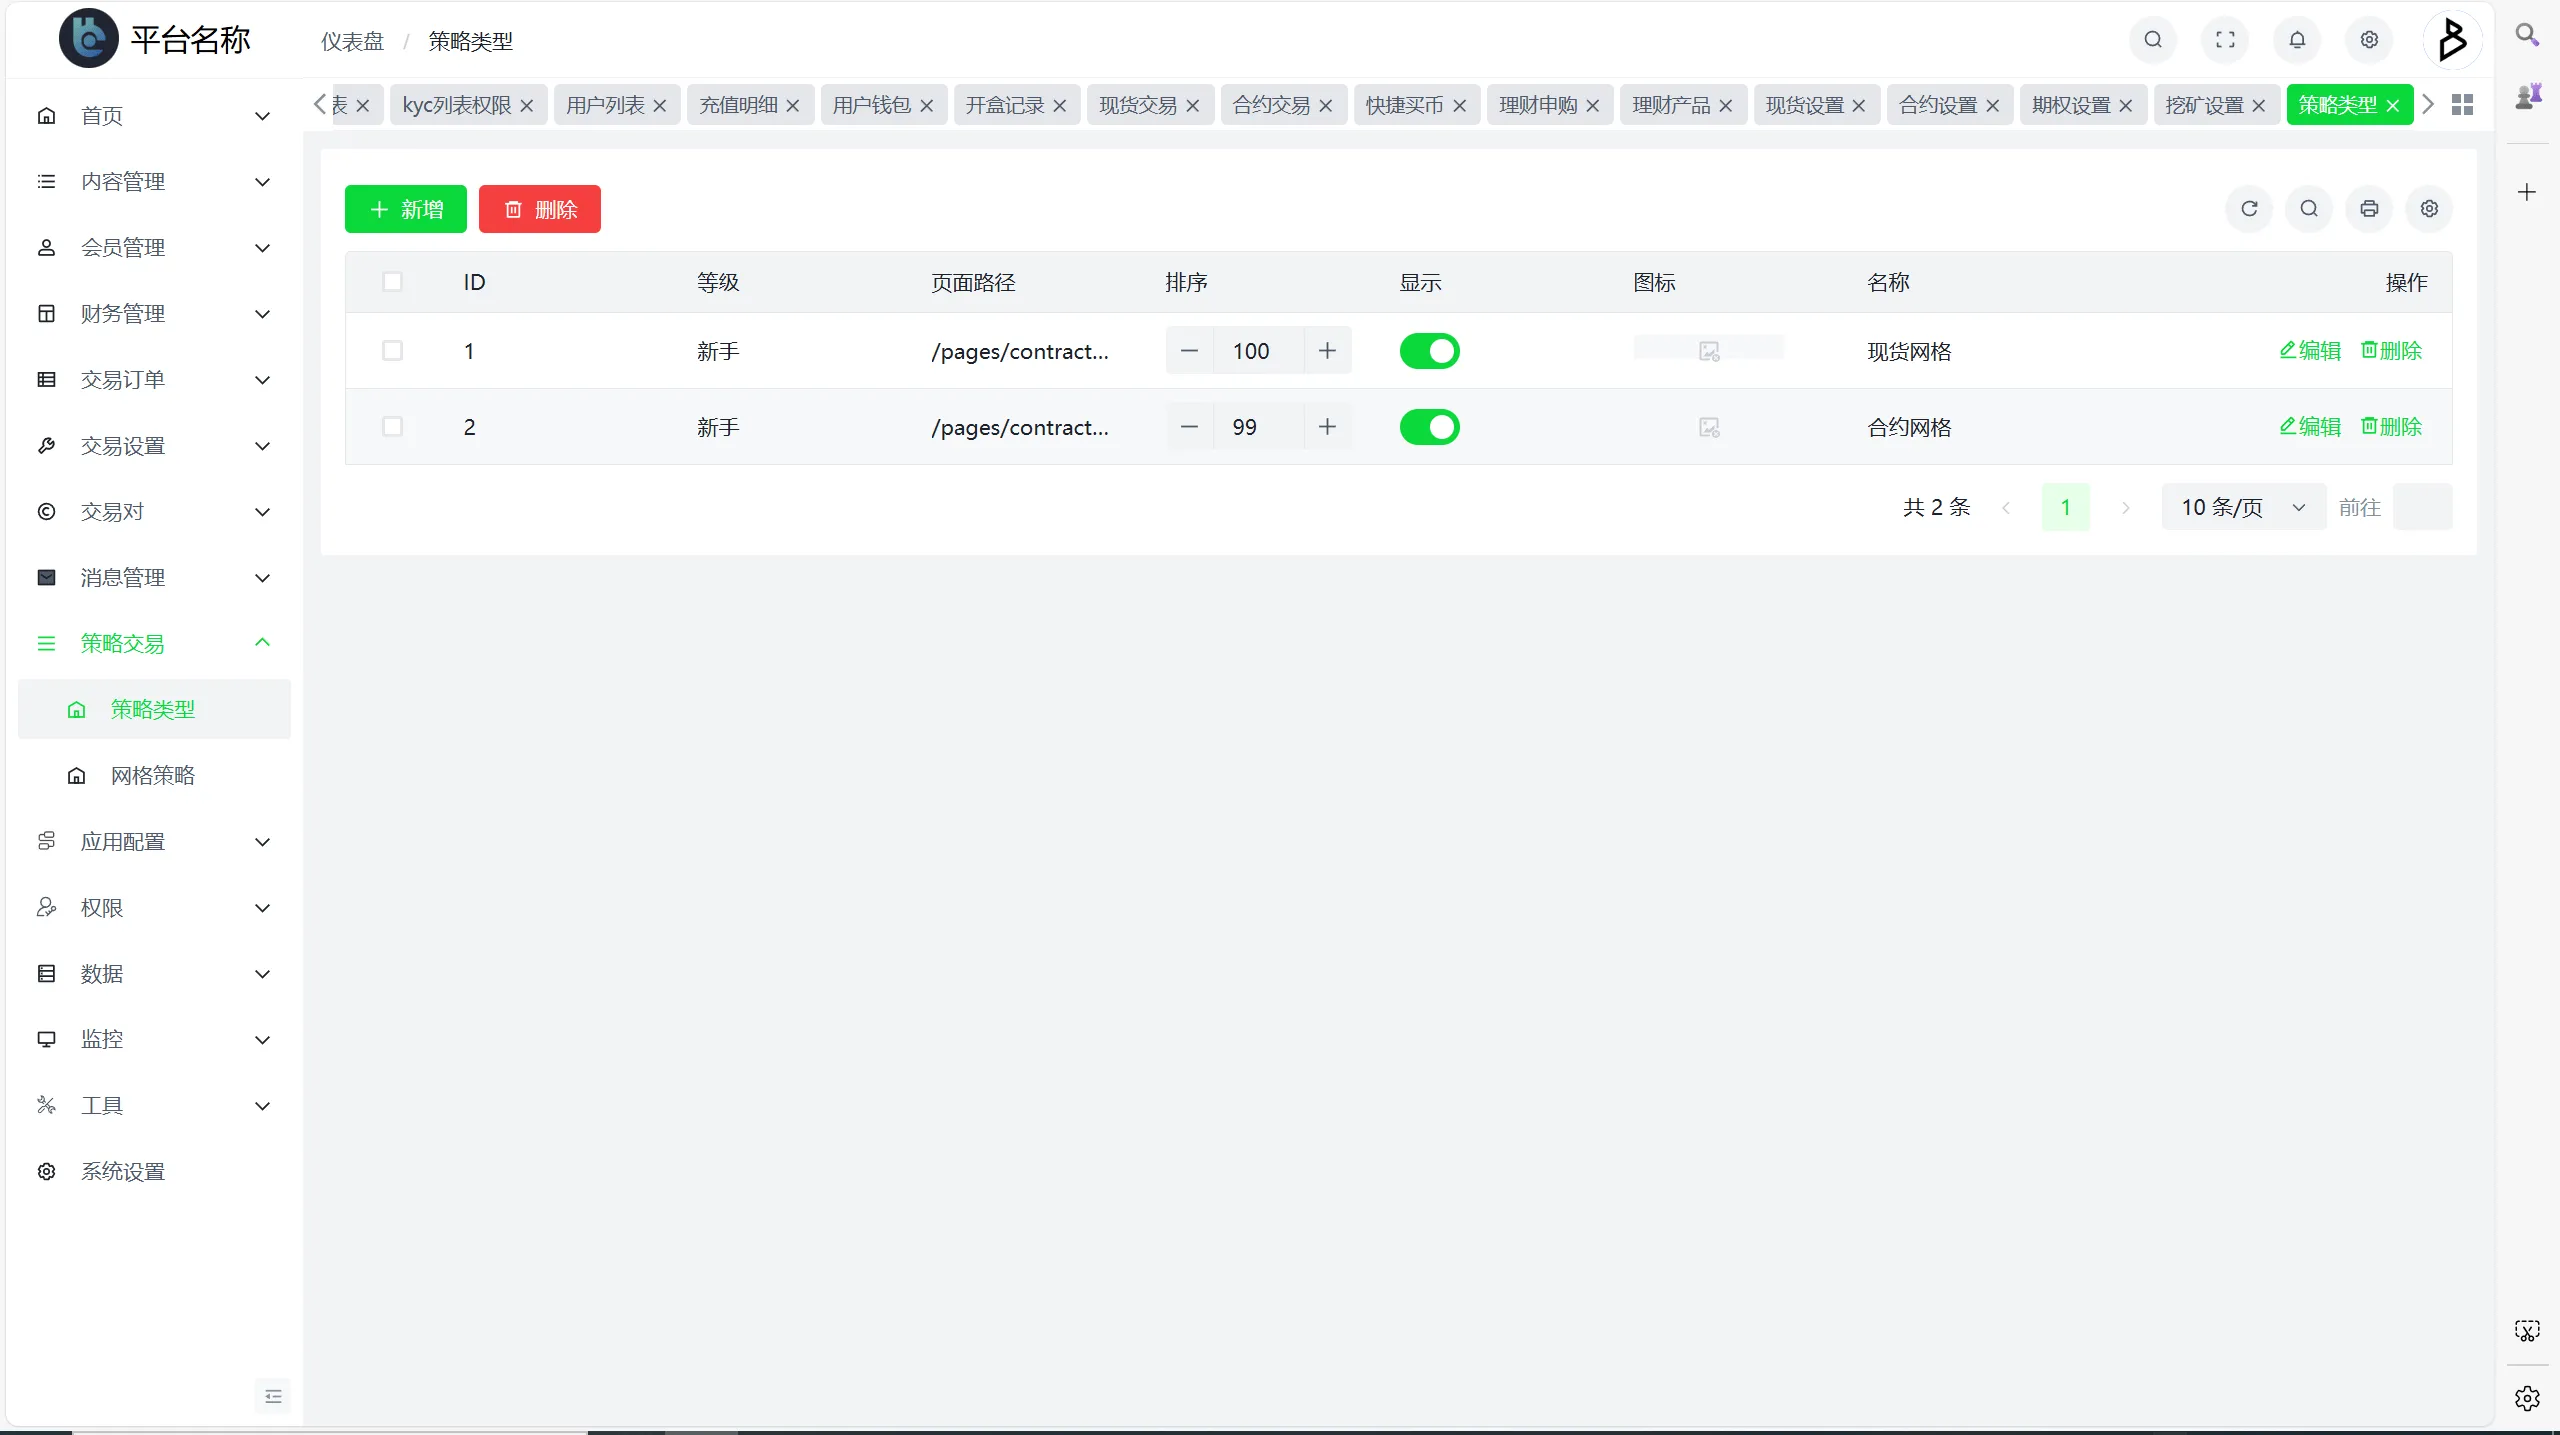2560x1435 pixels.
Task: Check the row with ID 2
Action: pyautogui.click(x=392, y=427)
